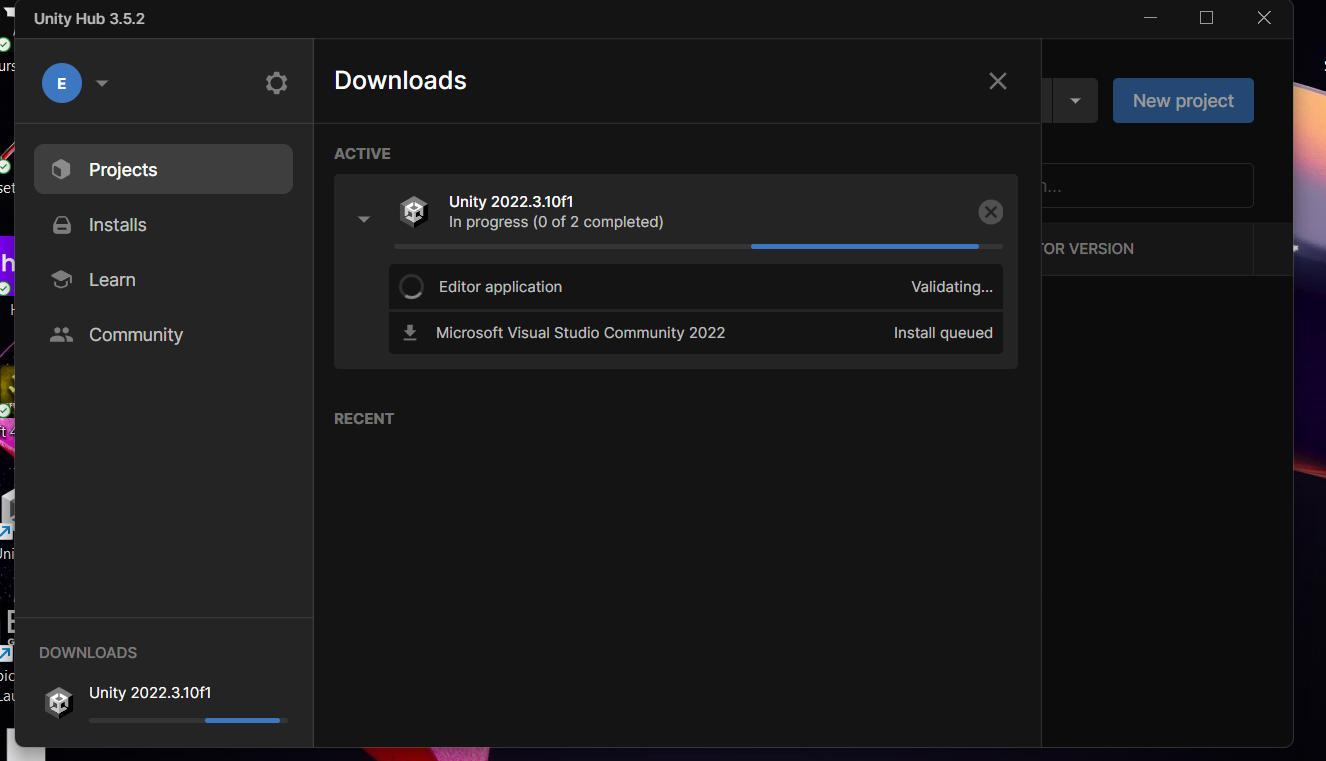Click the sidebar download progress bar
This screenshot has height=761, width=1326.
[x=188, y=720]
